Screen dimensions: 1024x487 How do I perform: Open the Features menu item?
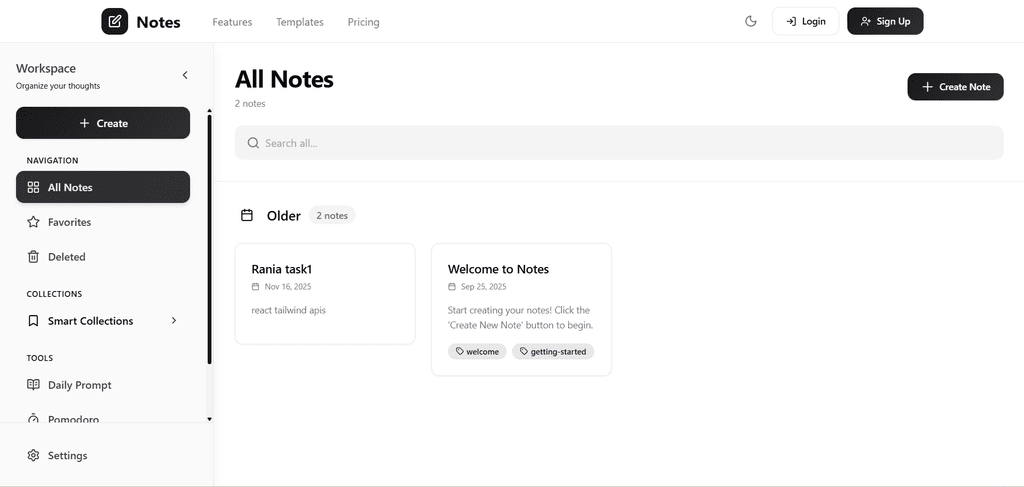232,22
